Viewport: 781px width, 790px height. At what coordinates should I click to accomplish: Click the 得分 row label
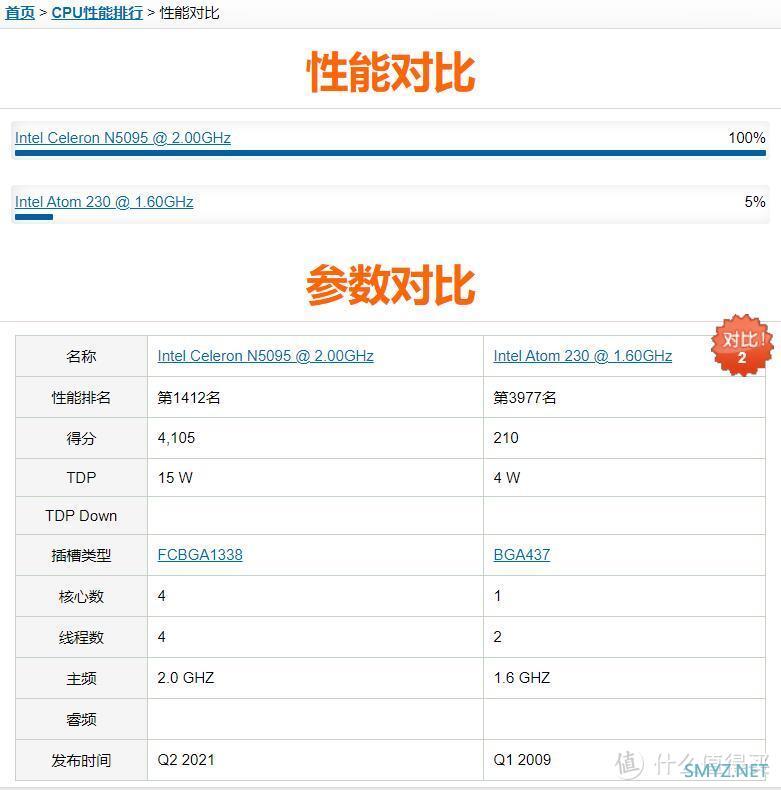81,438
